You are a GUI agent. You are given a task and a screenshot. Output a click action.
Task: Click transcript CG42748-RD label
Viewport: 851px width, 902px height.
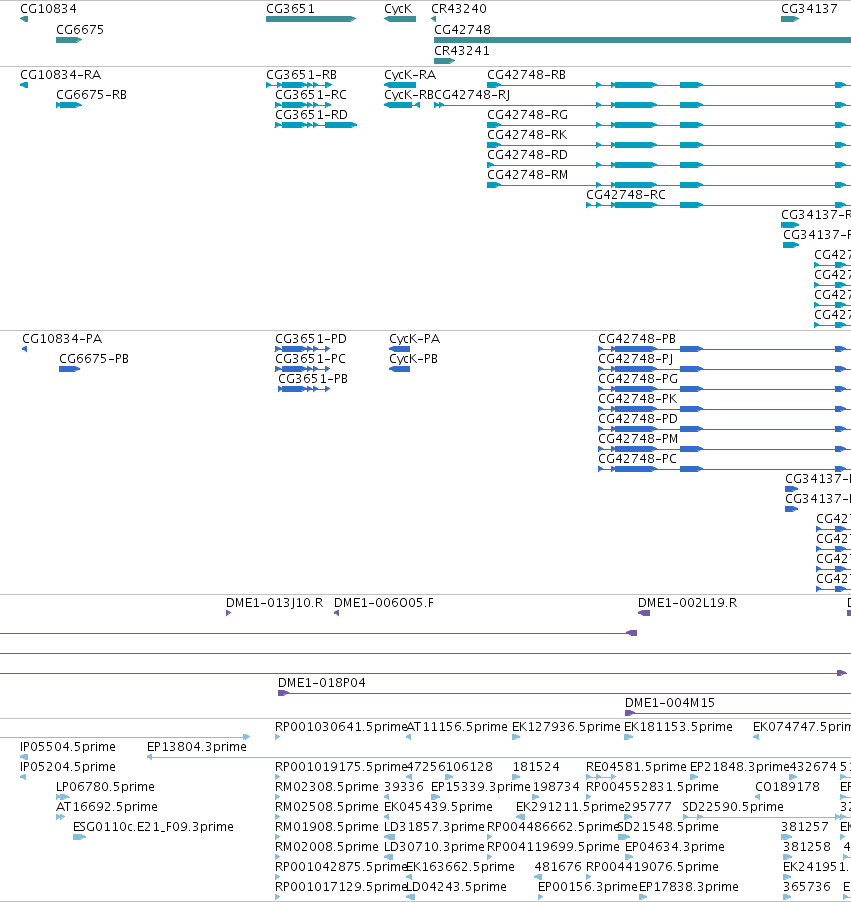click(528, 154)
